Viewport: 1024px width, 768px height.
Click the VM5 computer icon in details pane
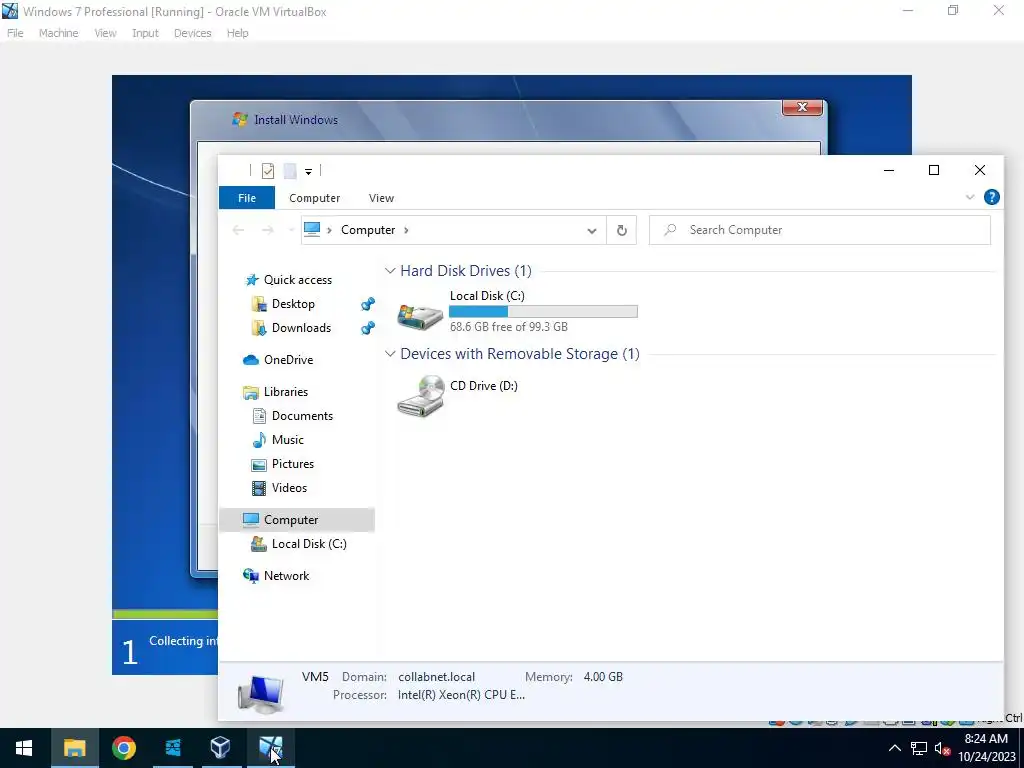pyautogui.click(x=261, y=694)
